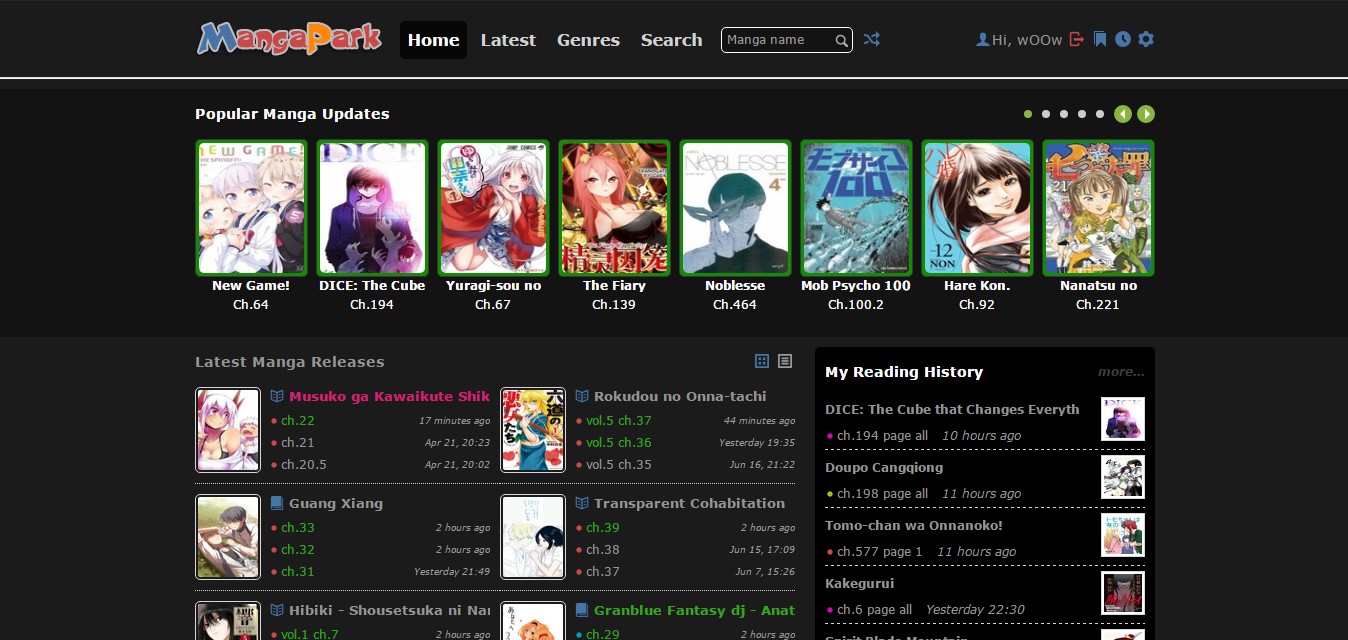
Task: Open the Transparent Cohabitation title link
Action: pos(689,504)
